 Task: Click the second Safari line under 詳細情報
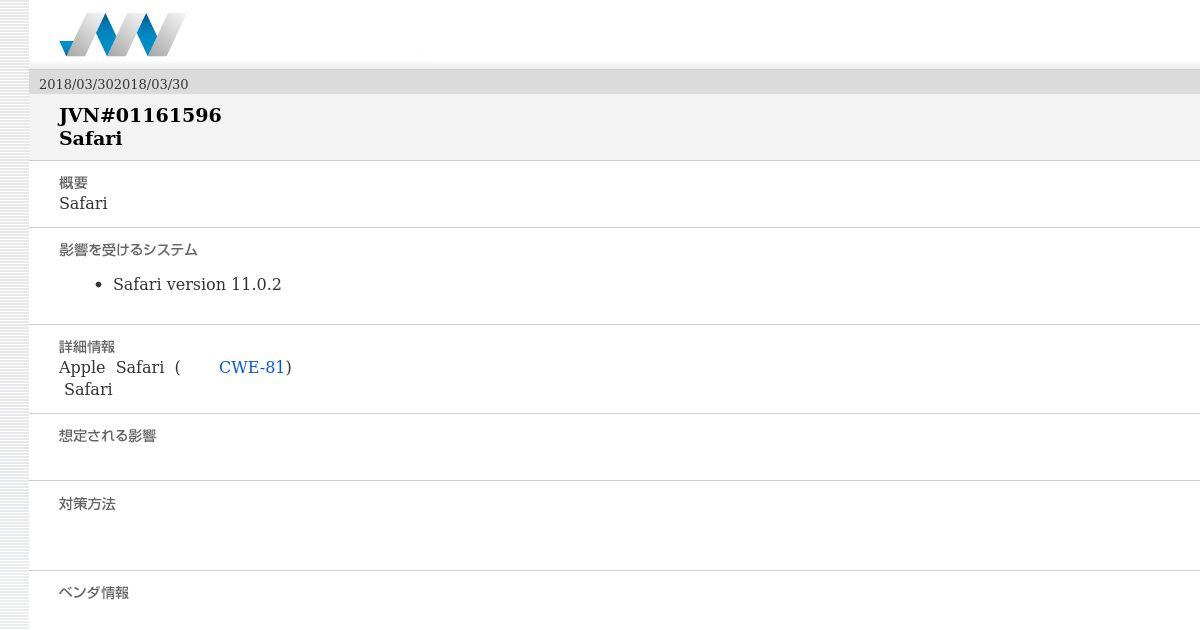point(88,389)
